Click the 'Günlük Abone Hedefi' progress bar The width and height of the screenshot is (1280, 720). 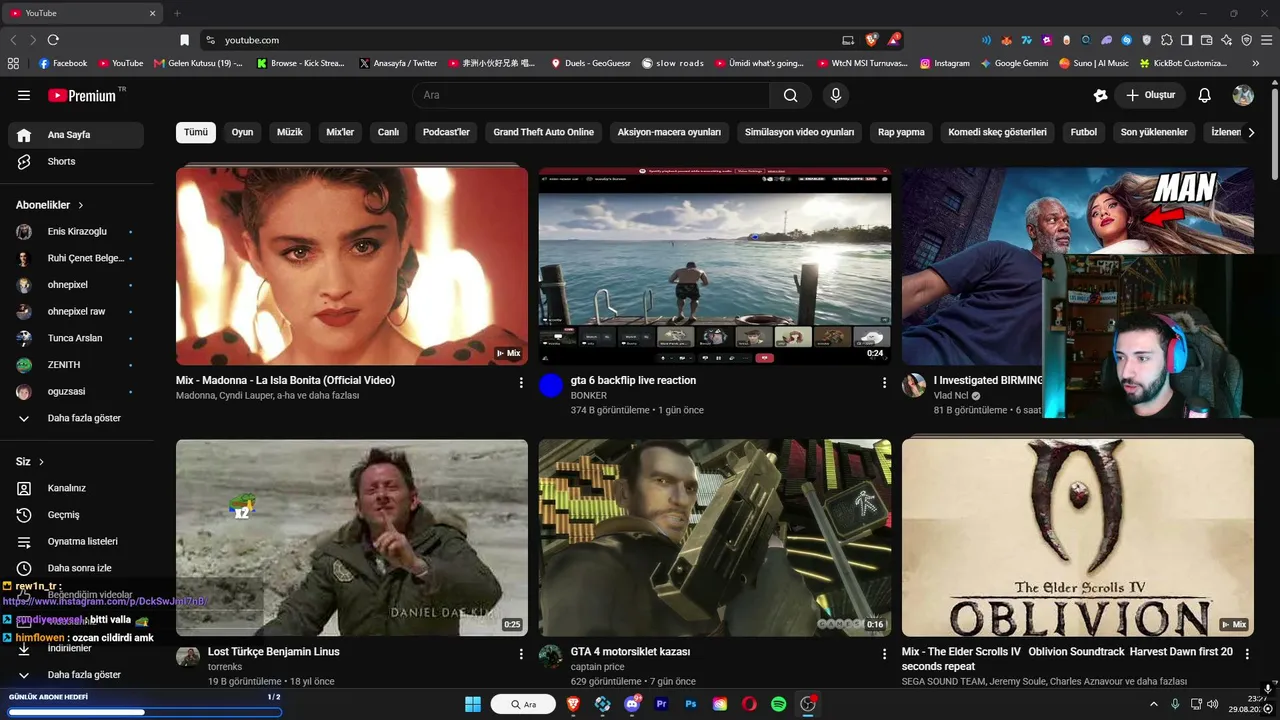pyautogui.click(x=144, y=712)
